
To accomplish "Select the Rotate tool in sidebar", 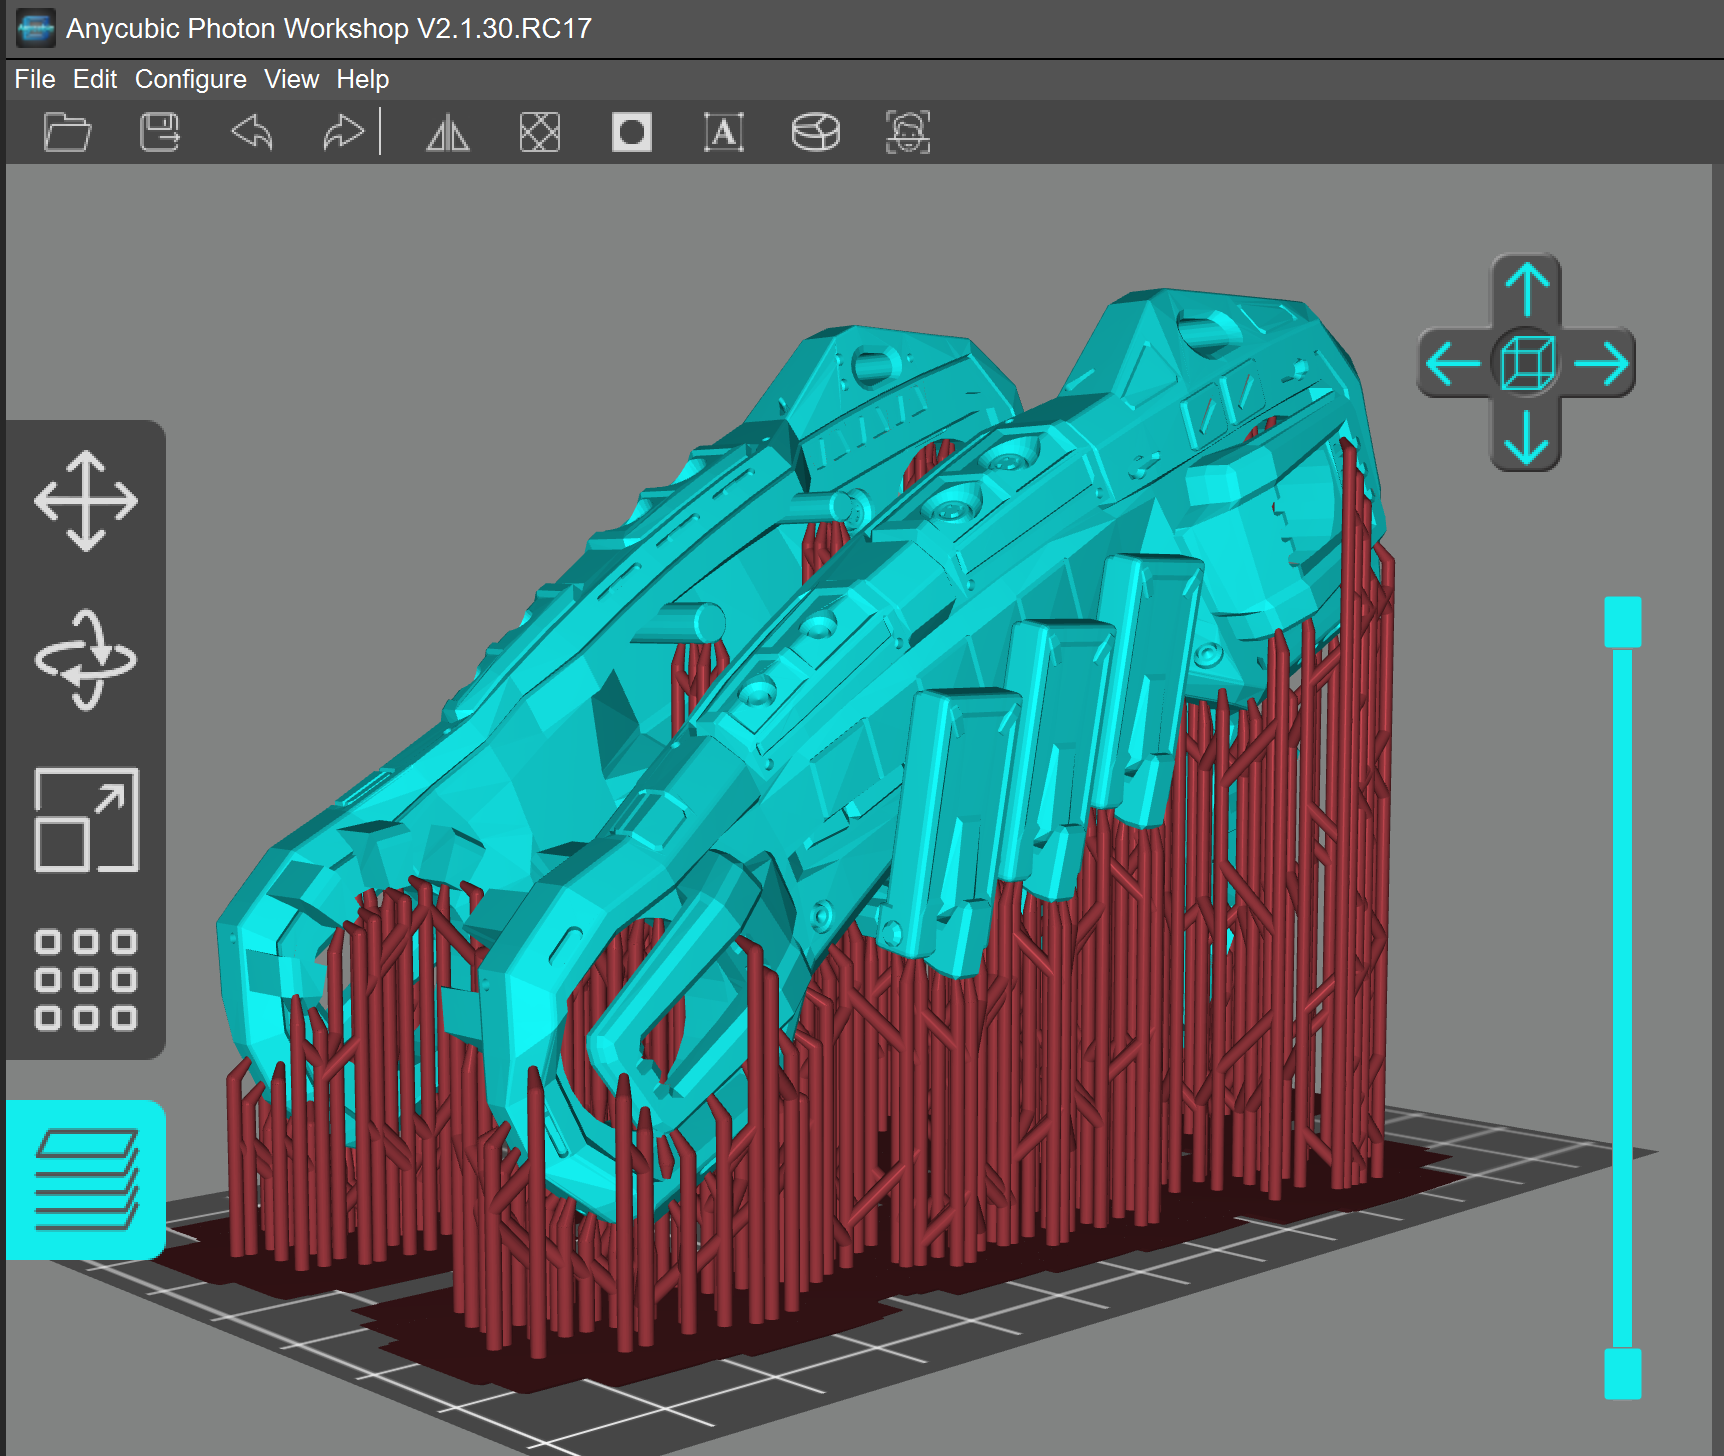I will [x=86, y=660].
